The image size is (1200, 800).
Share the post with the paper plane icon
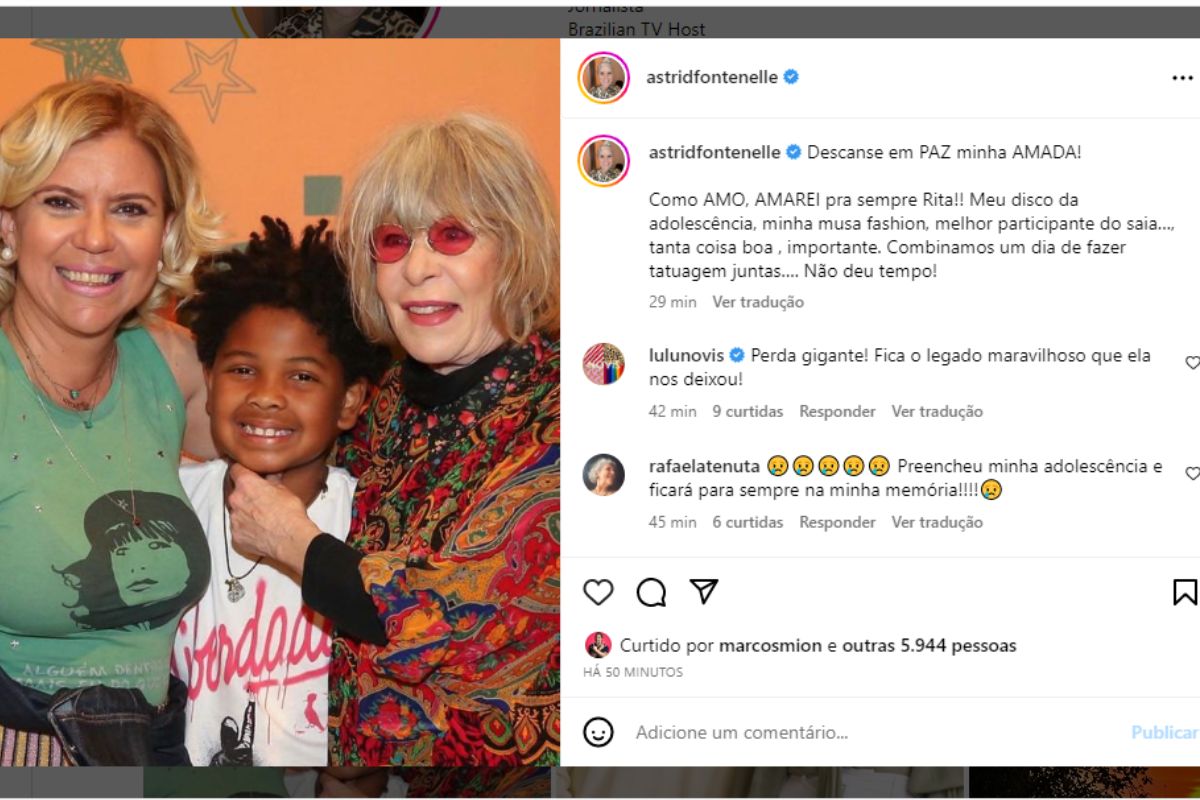pos(704,592)
